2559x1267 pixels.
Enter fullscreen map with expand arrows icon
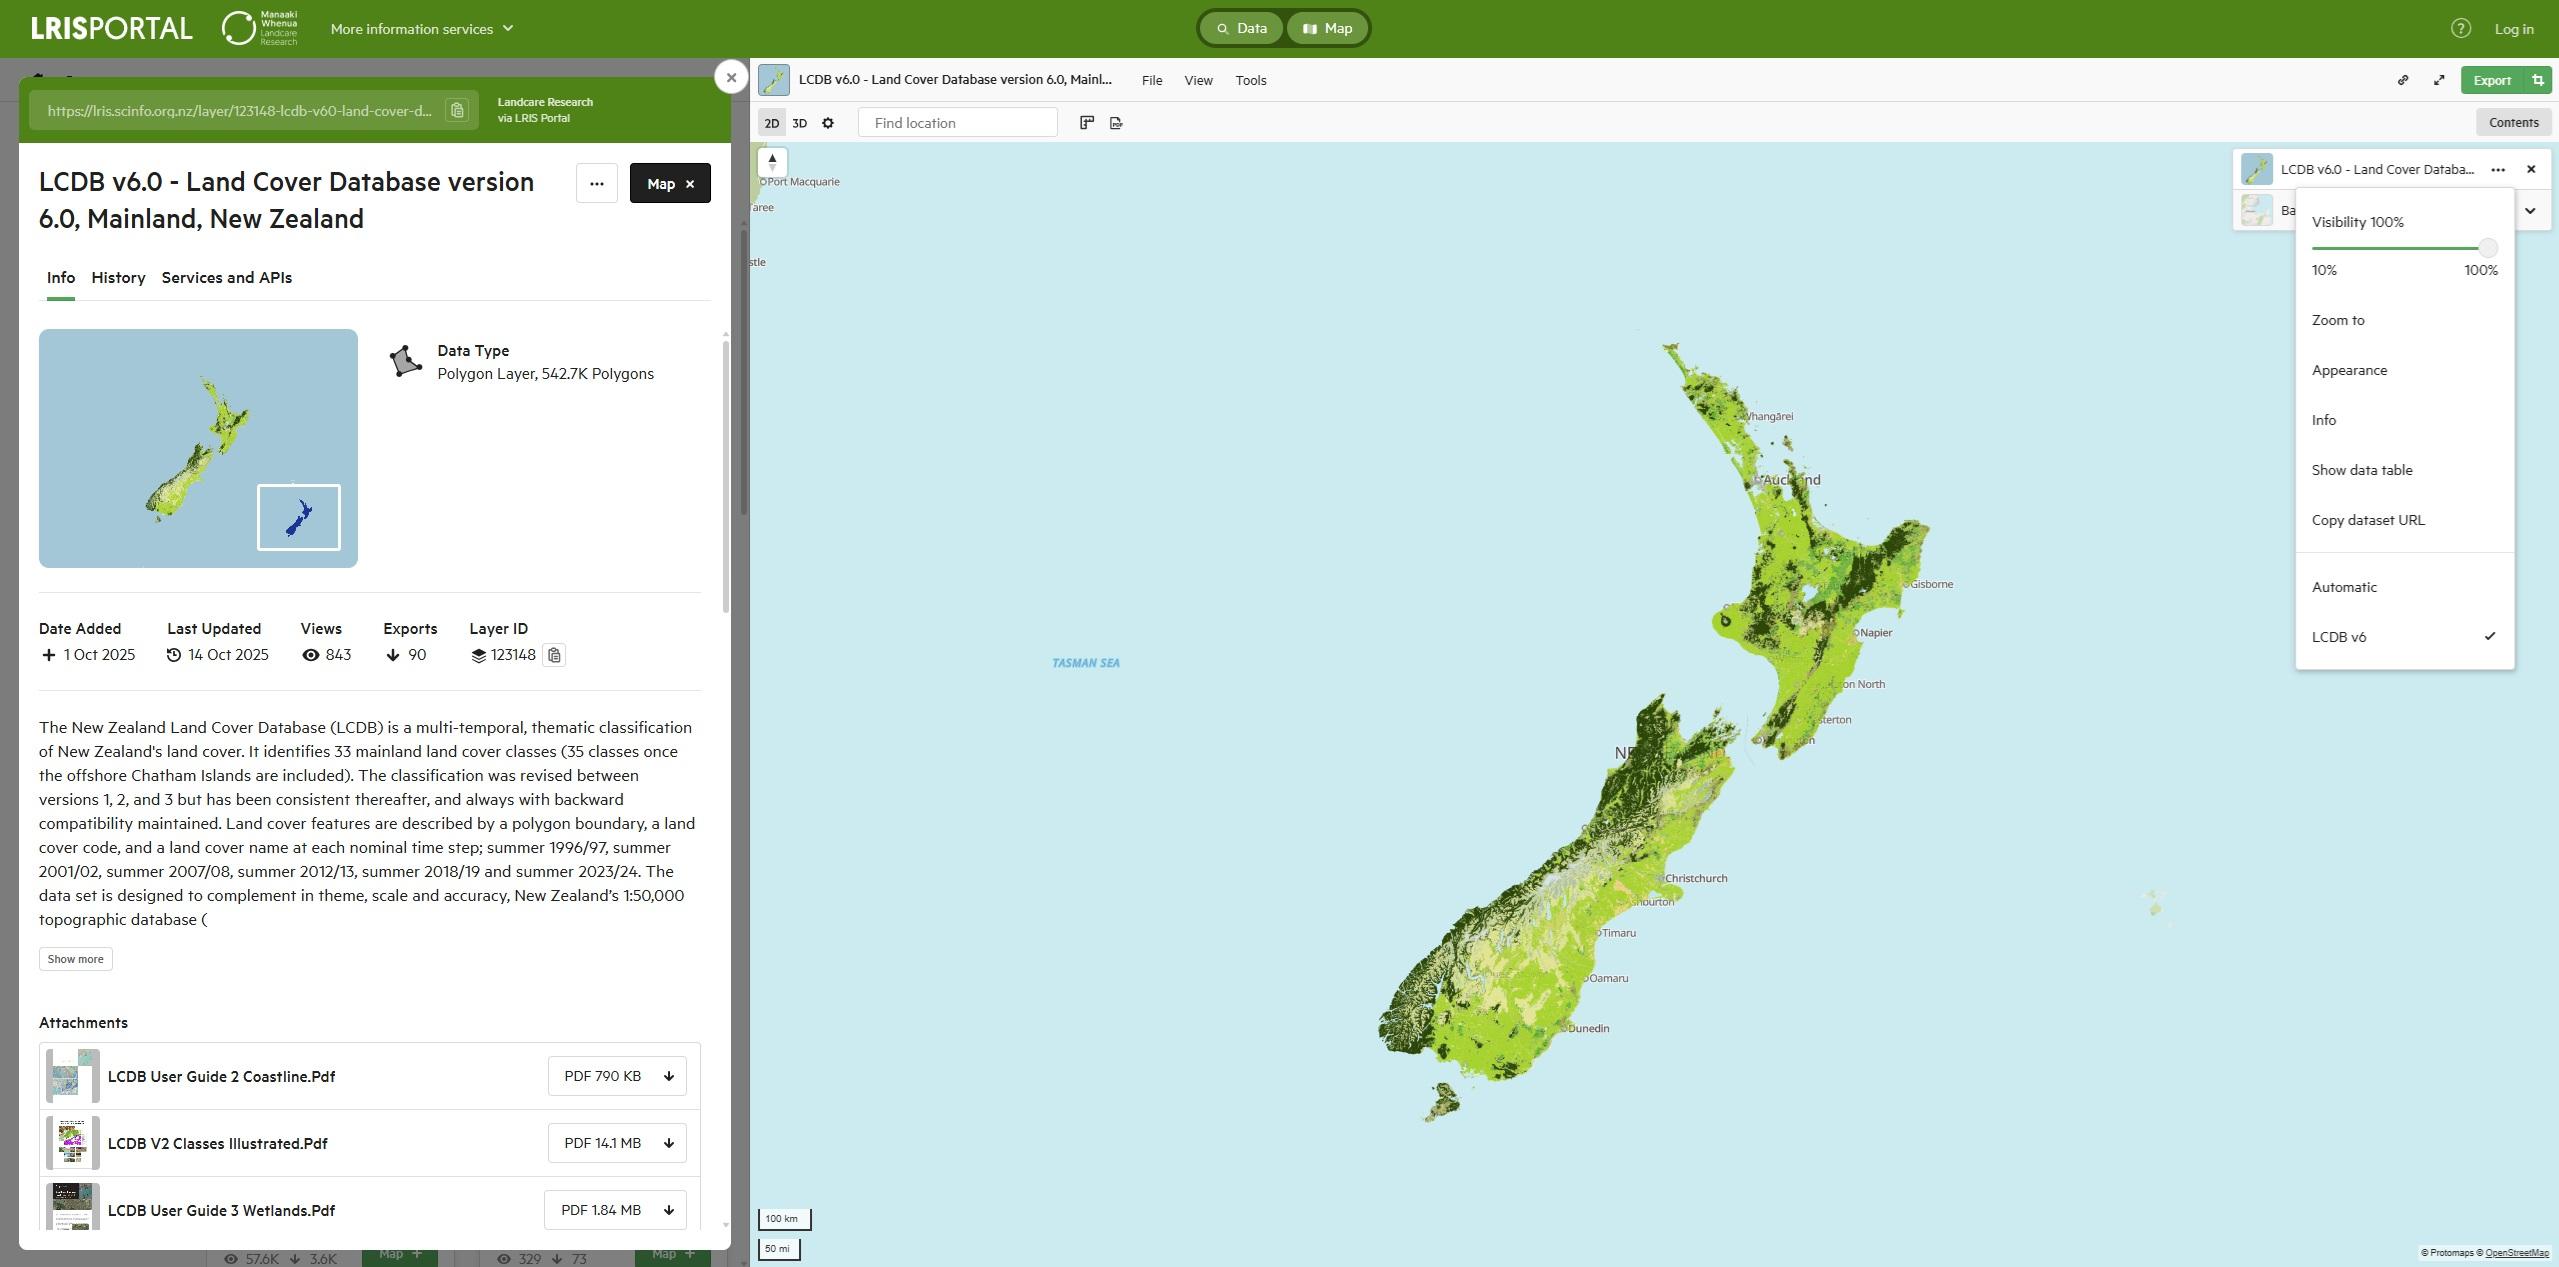click(2439, 80)
